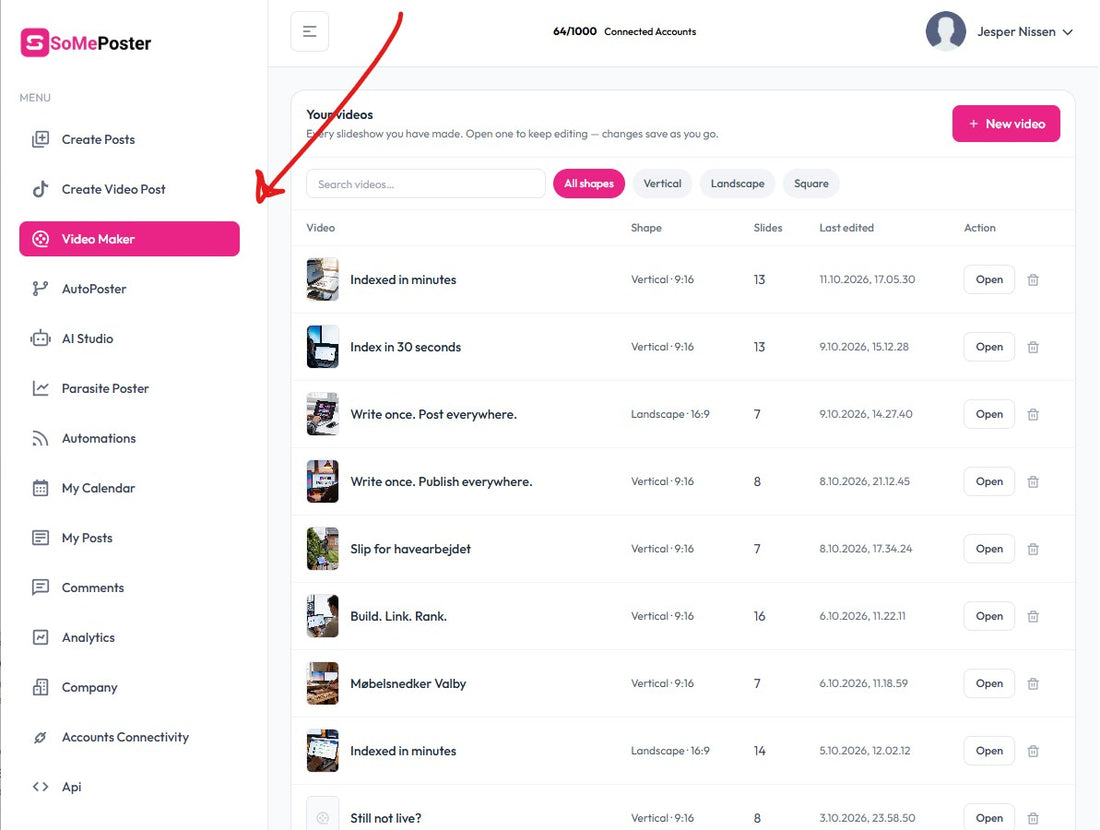1100x830 pixels.
Task: Click the Parasite Poster chart icon
Action: (x=41, y=388)
